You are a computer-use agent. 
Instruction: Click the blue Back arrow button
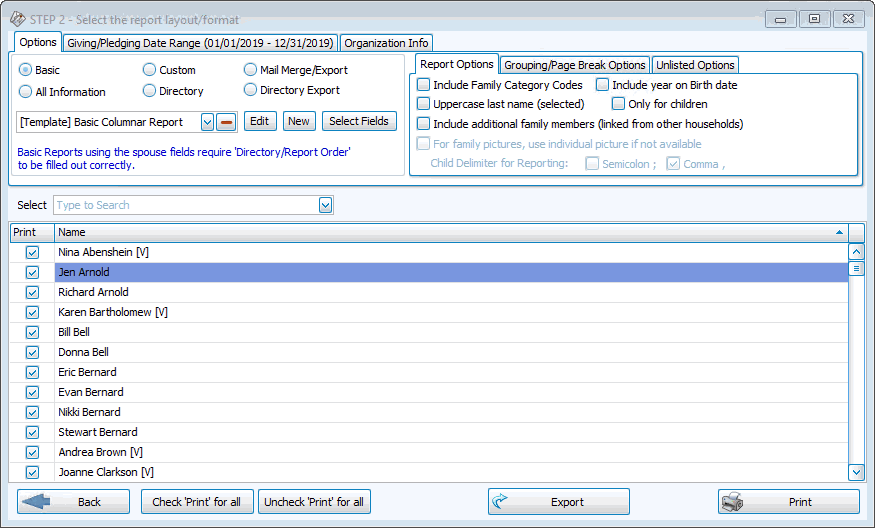[x=73, y=502]
